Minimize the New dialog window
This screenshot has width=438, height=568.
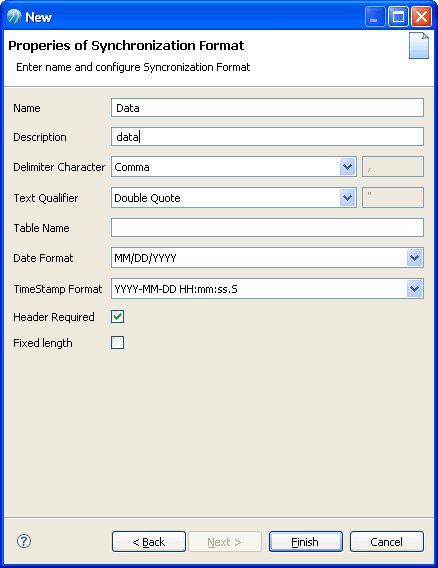pos(375,17)
